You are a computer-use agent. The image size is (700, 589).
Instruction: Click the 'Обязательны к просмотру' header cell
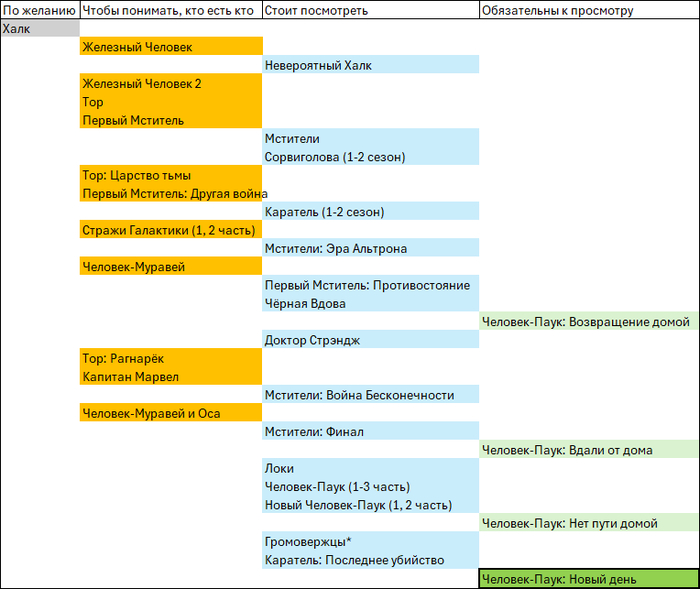[x=589, y=10]
